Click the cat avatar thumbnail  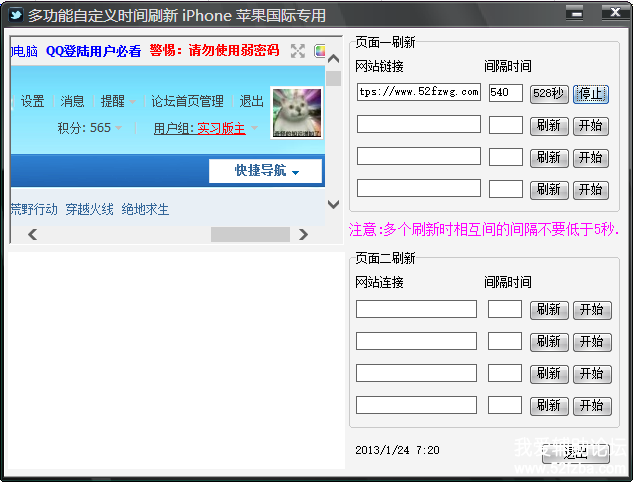coord(297,113)
